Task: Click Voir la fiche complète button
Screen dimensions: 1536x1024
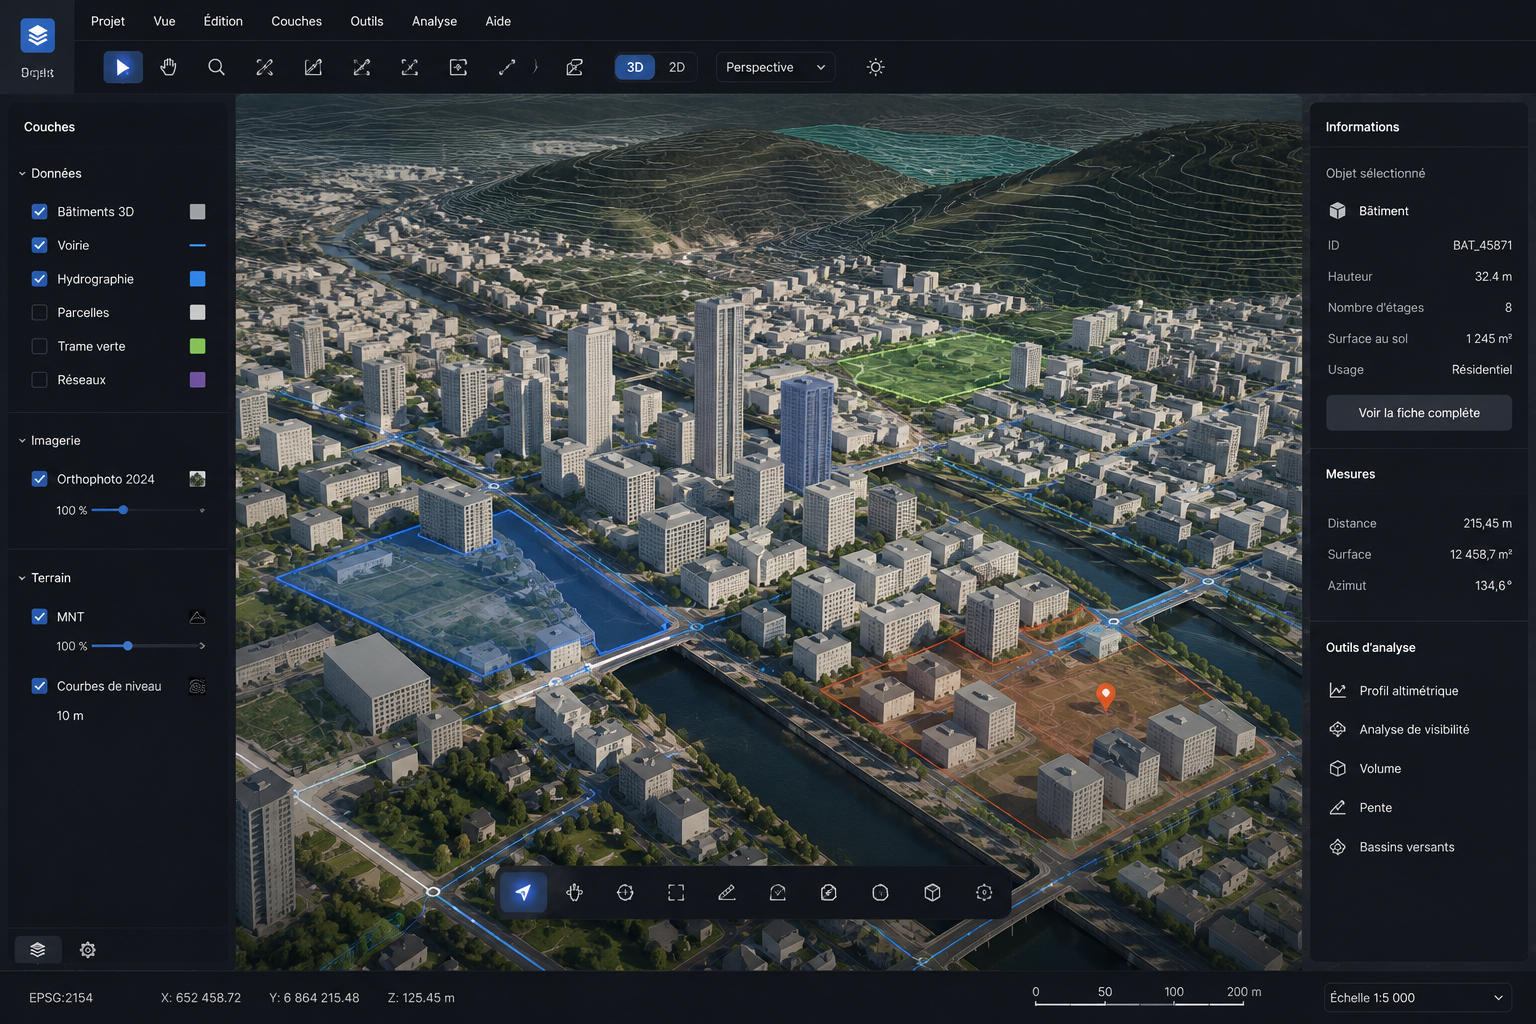Action: (1419, 412)
